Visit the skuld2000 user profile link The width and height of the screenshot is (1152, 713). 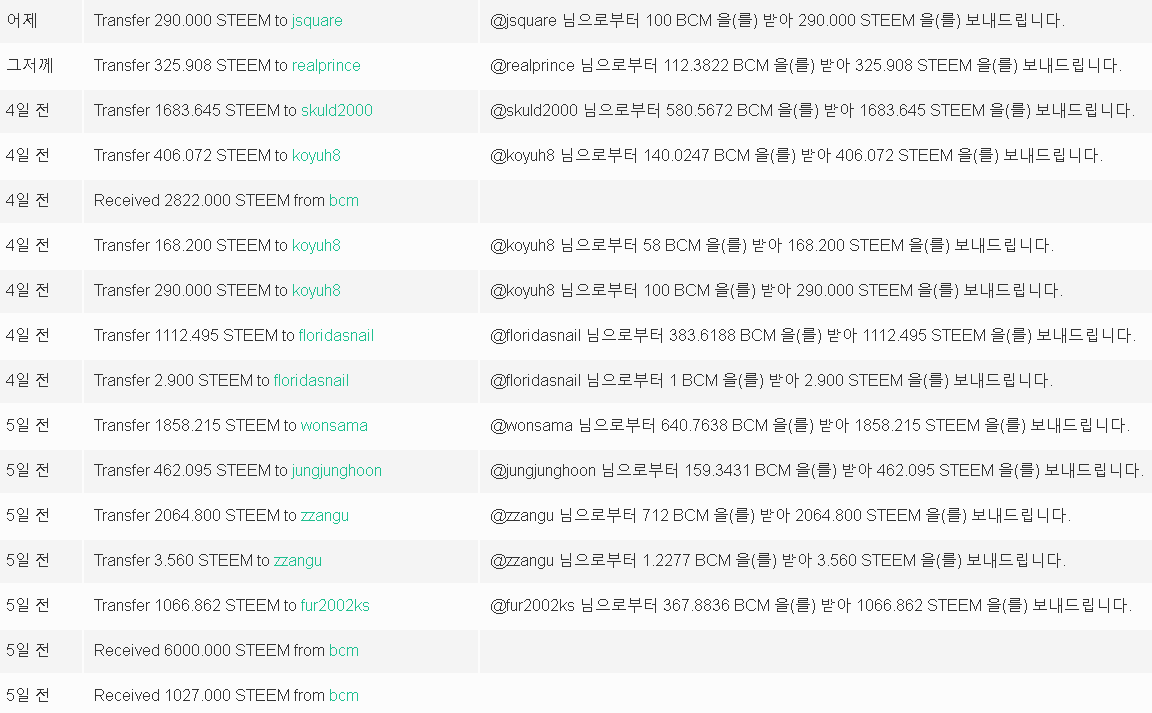(x=336, y=110)
